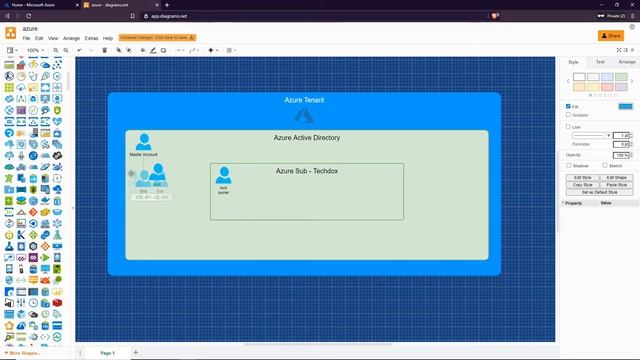Switch to the Text tab in format panel
Viewport: 640px width, 360px height.
[600, 62]
